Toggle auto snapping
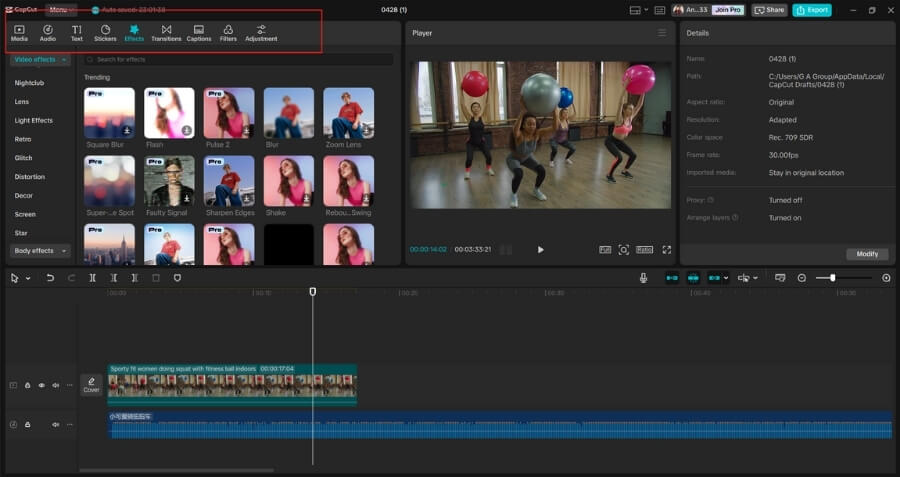The height and width of the screenshot is (477, 900). [693, 278]
